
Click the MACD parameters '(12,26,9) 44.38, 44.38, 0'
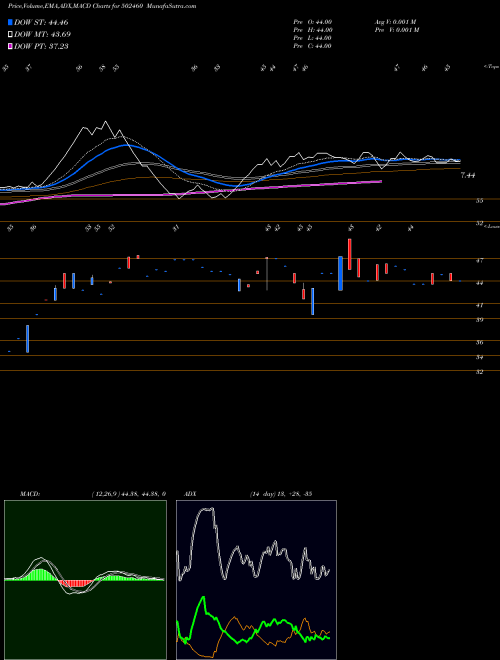coord(129,494)
